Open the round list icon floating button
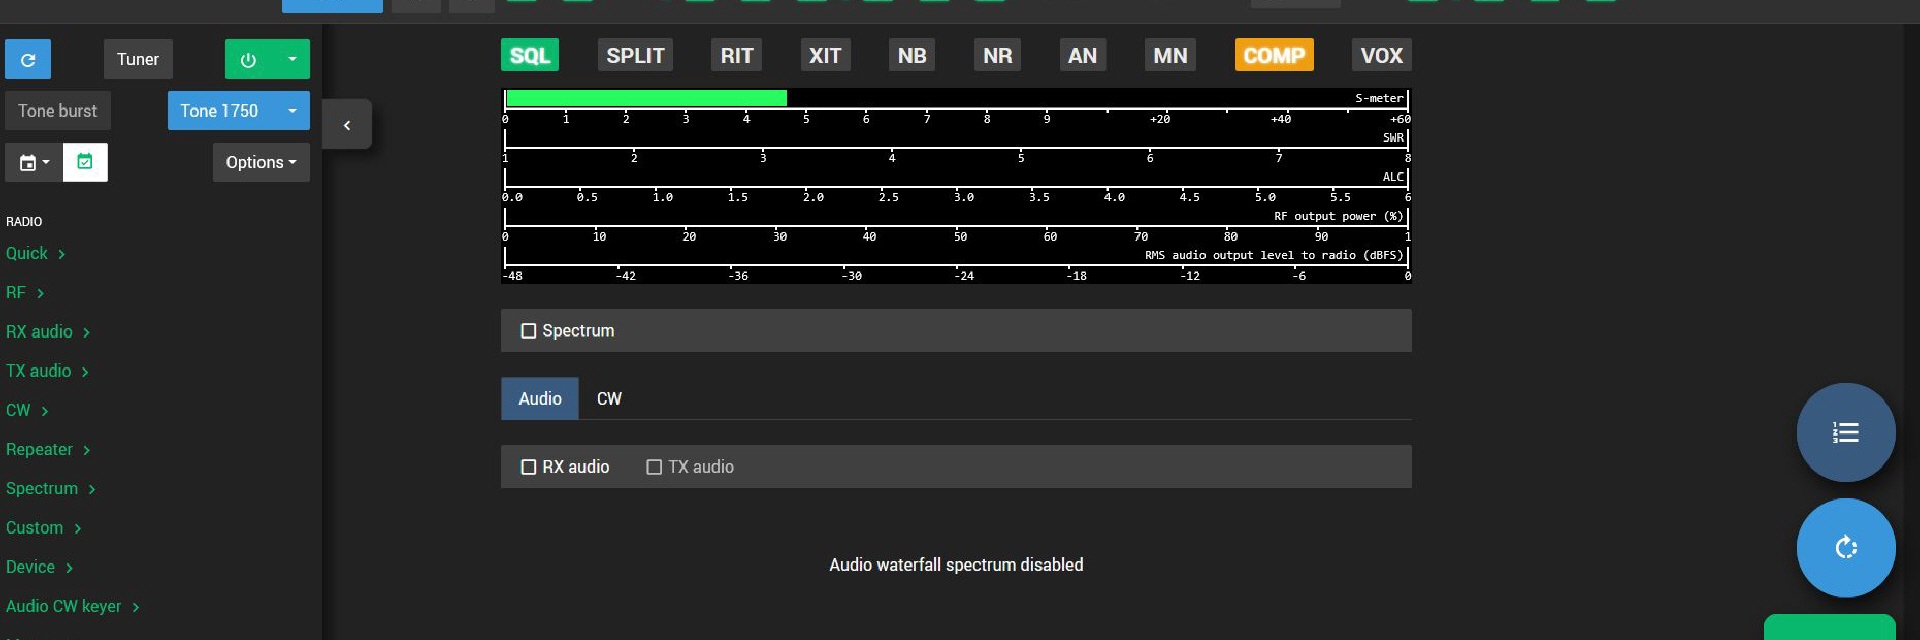Viewport: 1920px width, 640px height. (1845, 432)
